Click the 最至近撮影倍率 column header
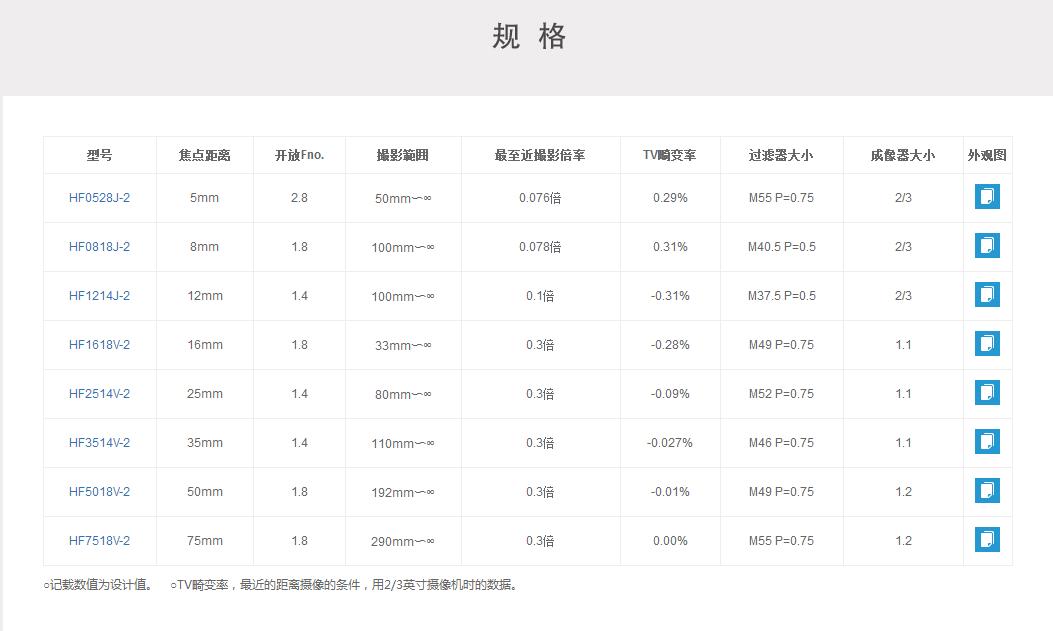 [540, 156]
